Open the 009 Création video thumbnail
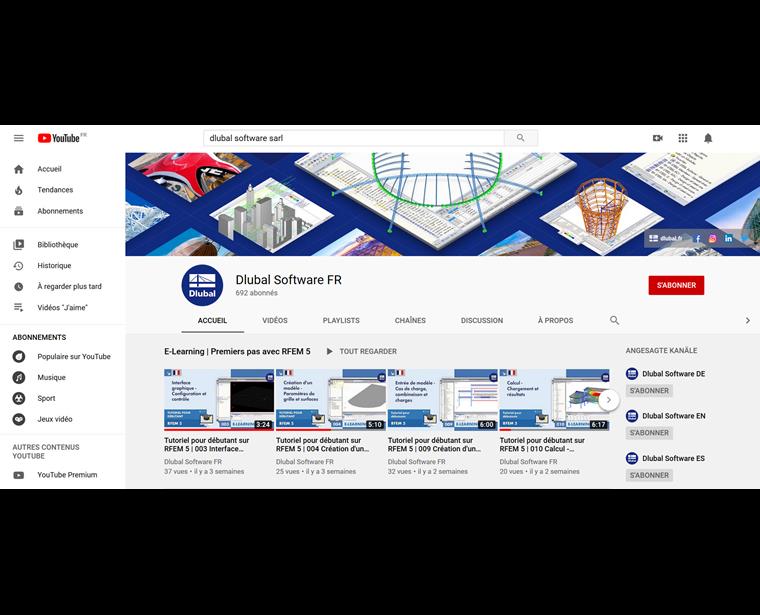 point(443,399)
